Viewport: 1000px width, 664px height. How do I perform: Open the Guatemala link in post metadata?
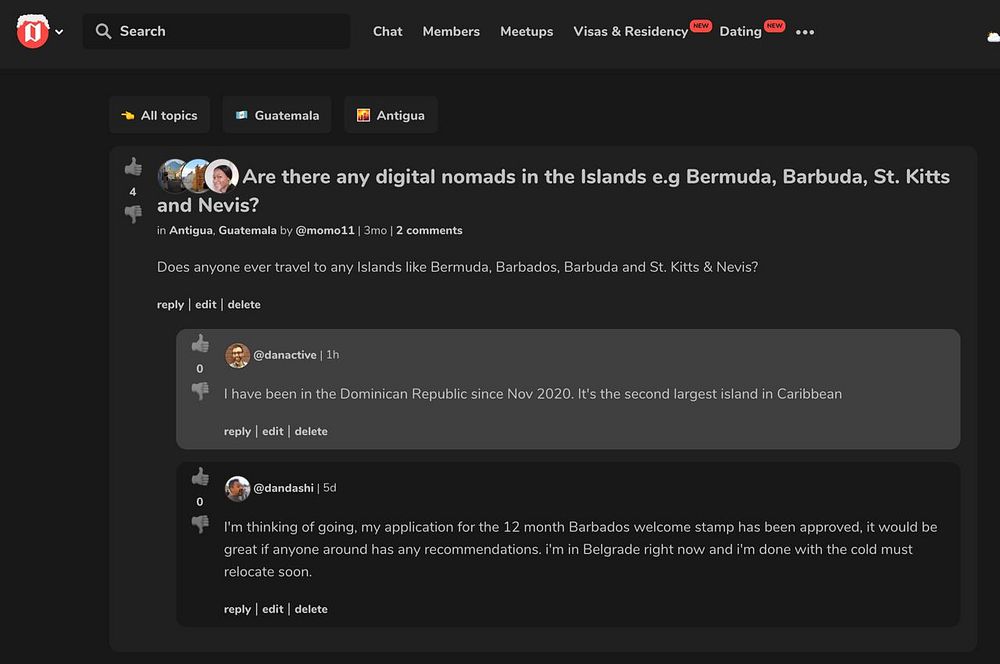click(247, 230)
